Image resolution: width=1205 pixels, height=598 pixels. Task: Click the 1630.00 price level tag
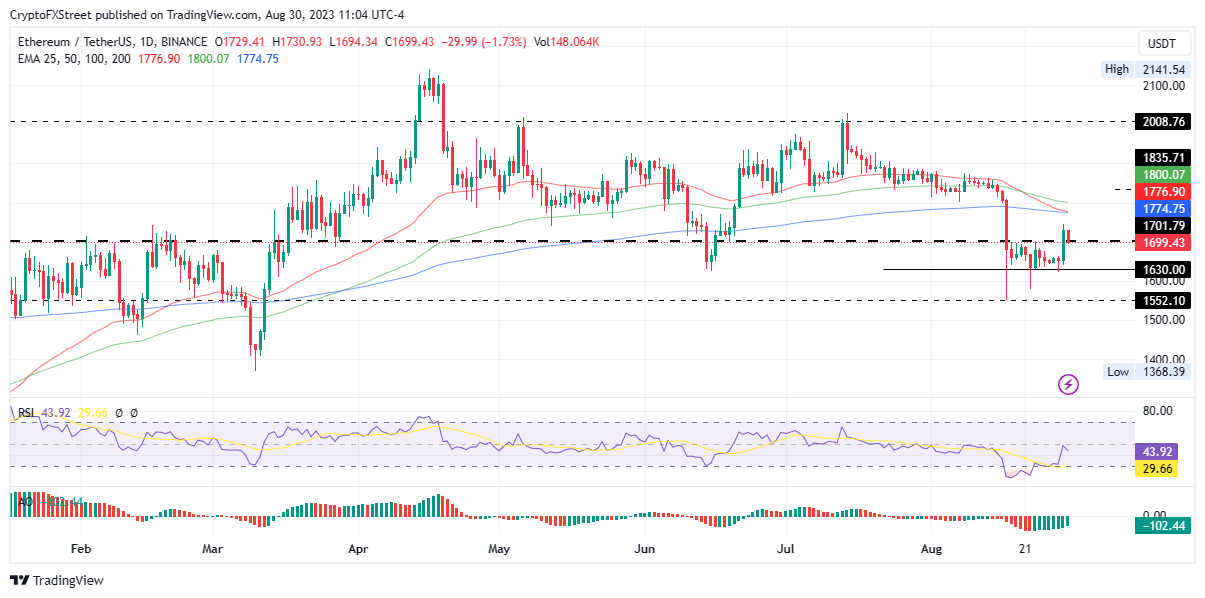pyautogui.click(x=1161, y=269)
